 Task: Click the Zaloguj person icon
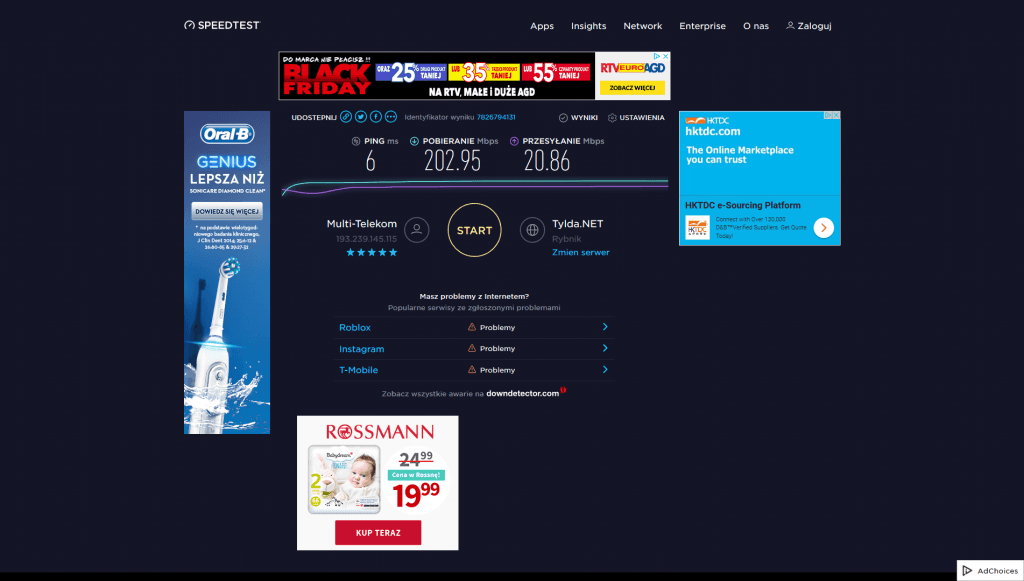pyautogui.click(x=790, y=25)
